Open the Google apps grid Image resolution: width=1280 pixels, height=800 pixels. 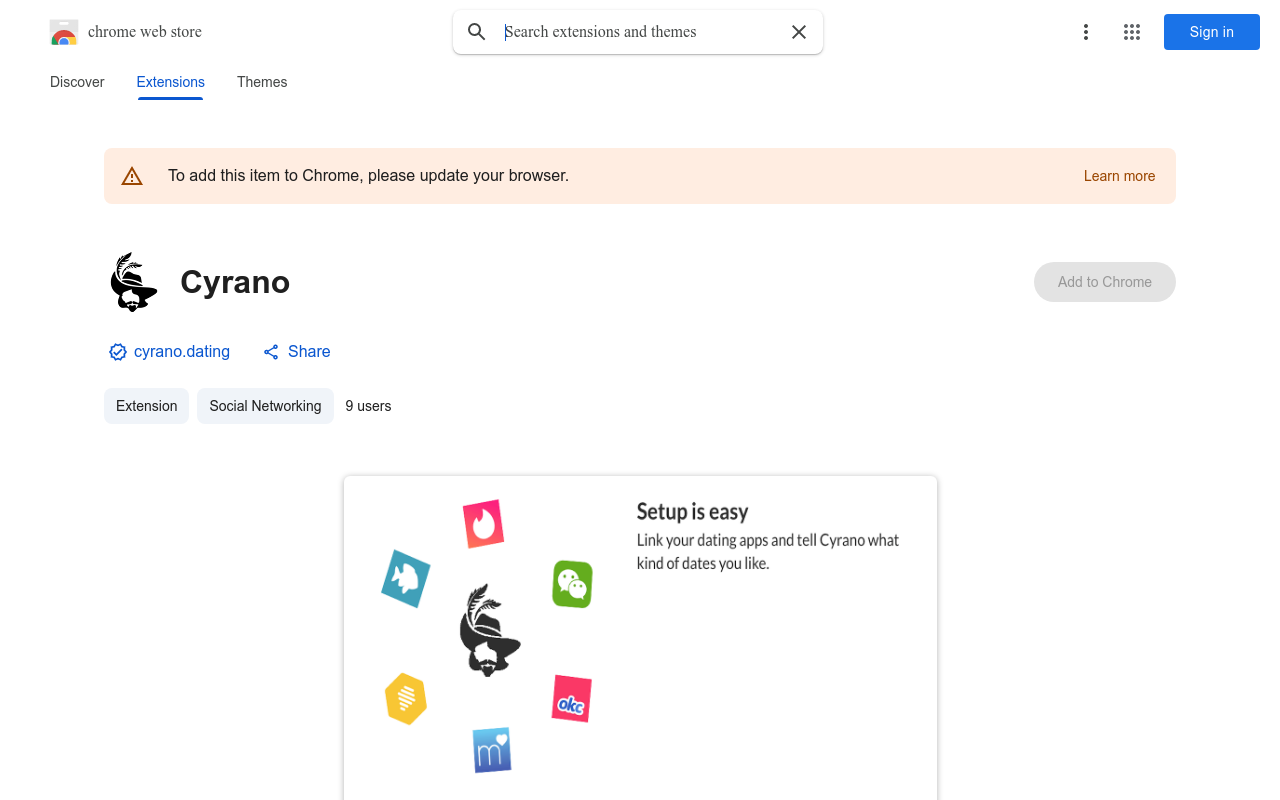coord(1132,32)
